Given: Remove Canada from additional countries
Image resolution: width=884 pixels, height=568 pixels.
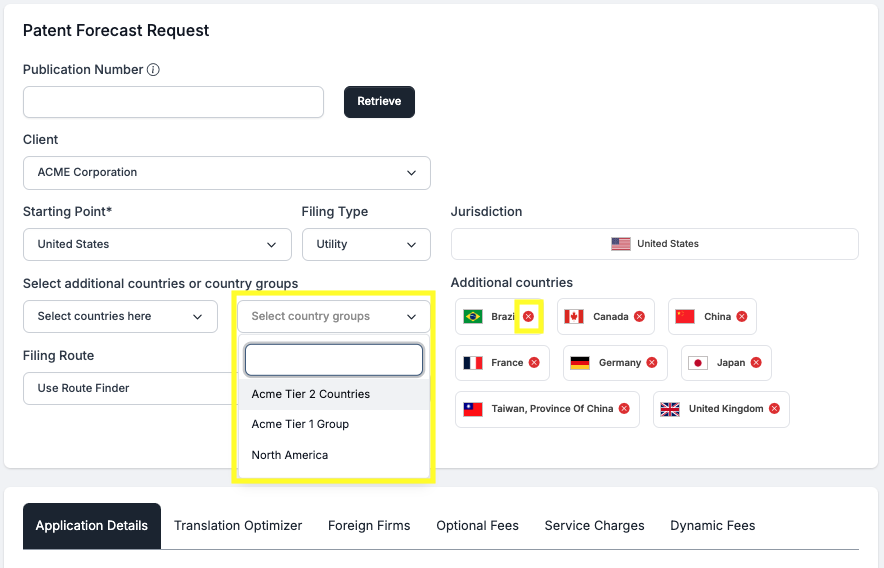Looking at the screenshot, I should [639, 317].
